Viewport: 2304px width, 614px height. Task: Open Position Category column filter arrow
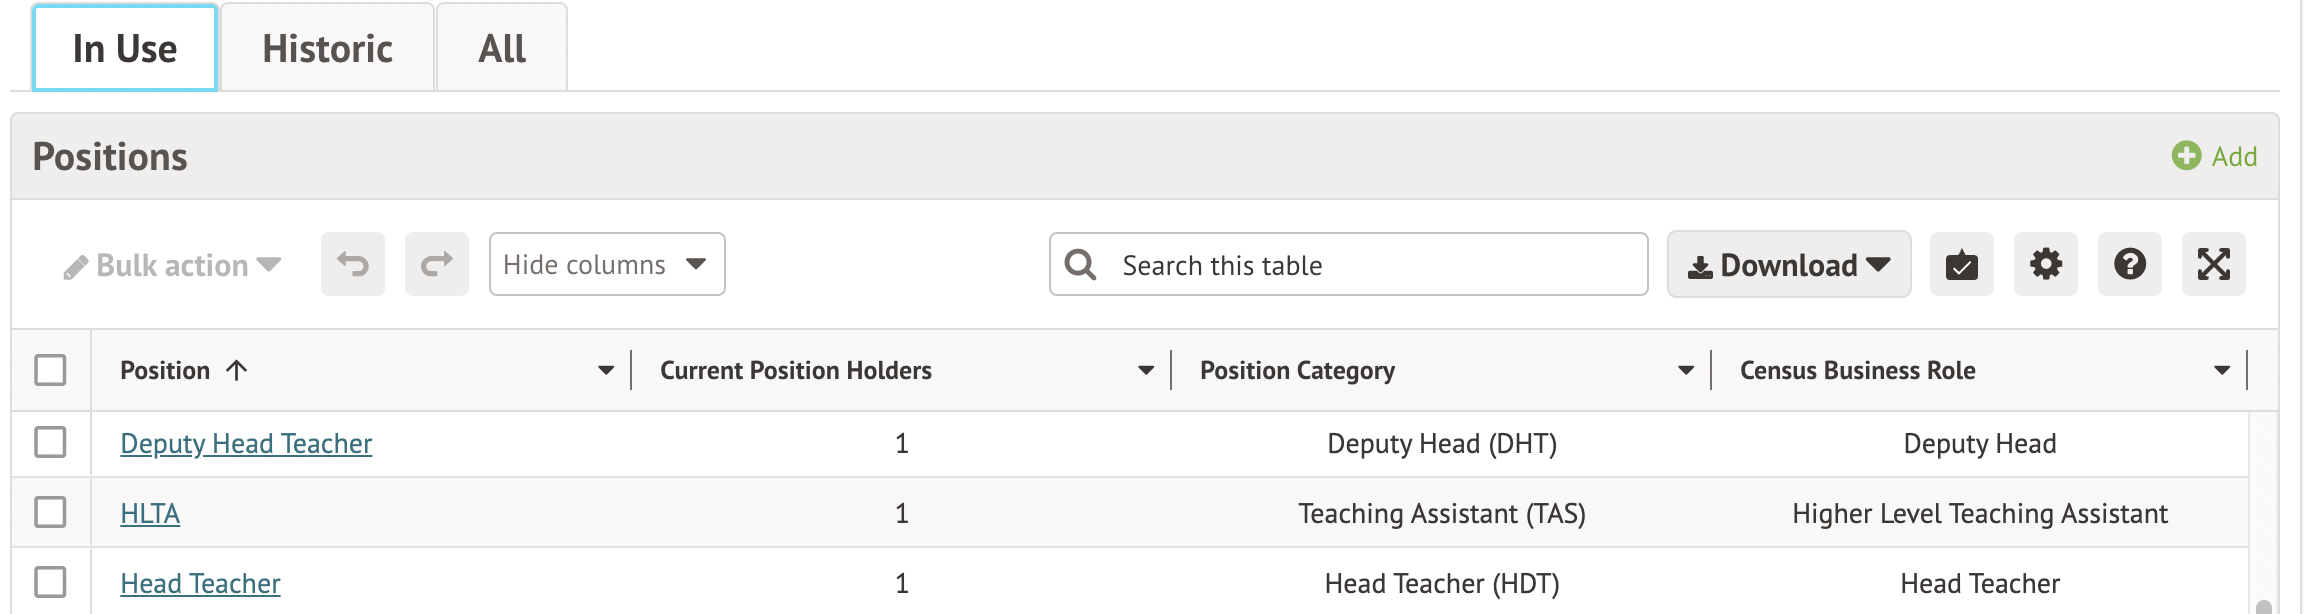(1686, 371)
